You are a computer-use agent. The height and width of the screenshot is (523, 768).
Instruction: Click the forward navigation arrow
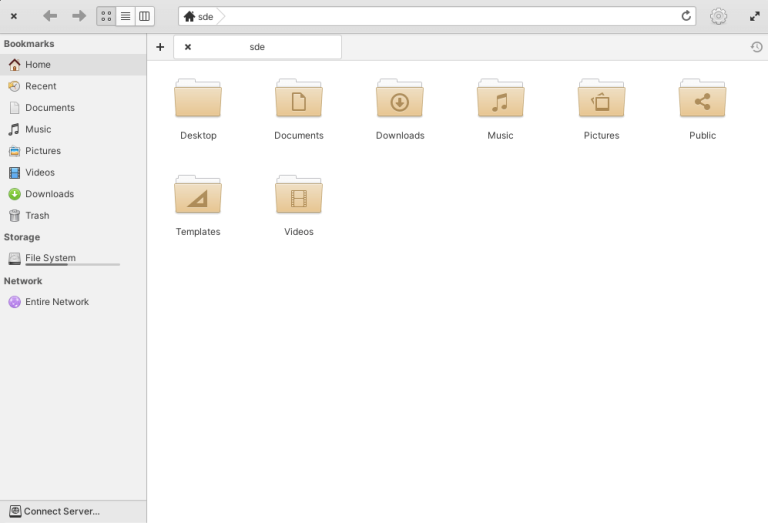tap(79, 16)
